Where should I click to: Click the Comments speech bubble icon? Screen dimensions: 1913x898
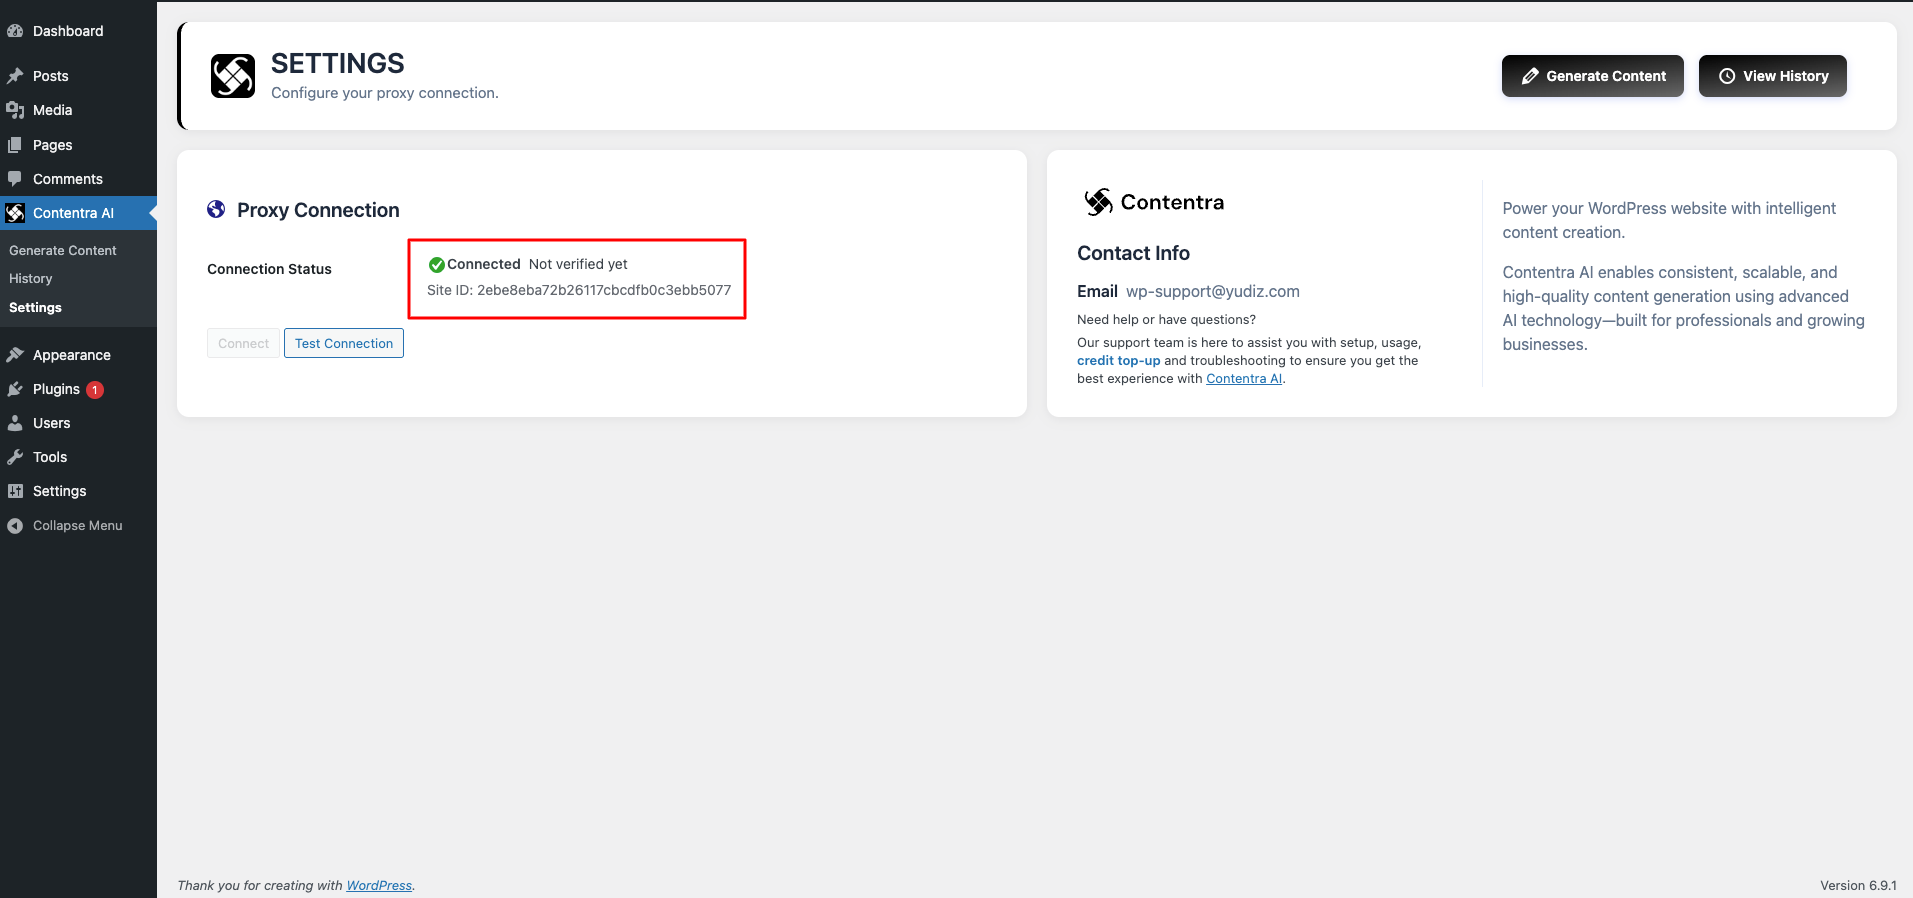click(15, 179)
